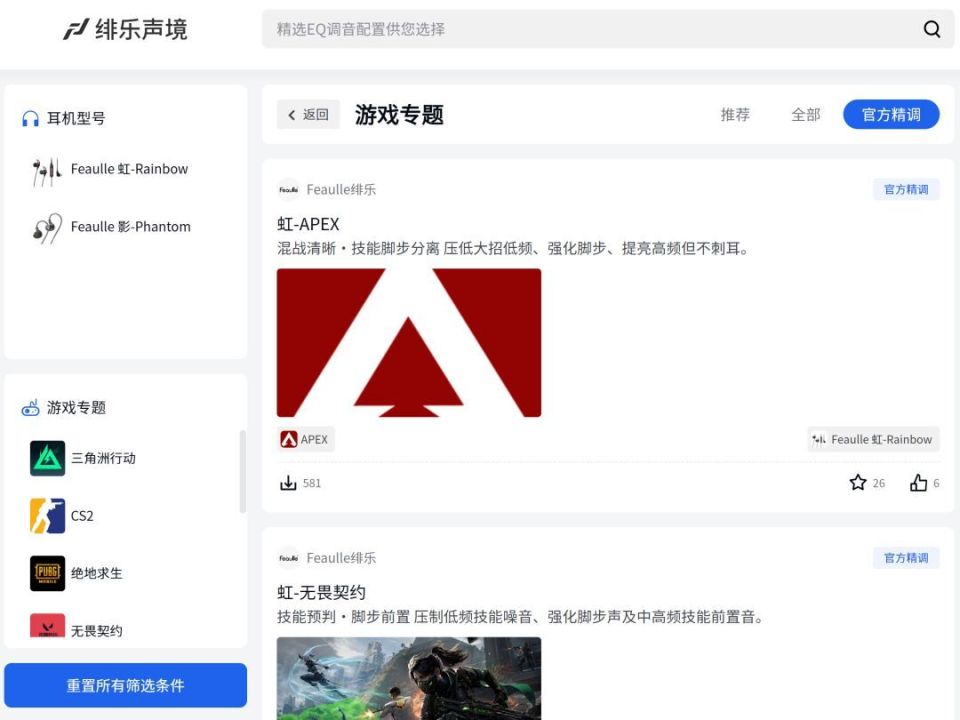
Task: Click the gamepad icon beside 游戏专题
Action: [30, 408]
